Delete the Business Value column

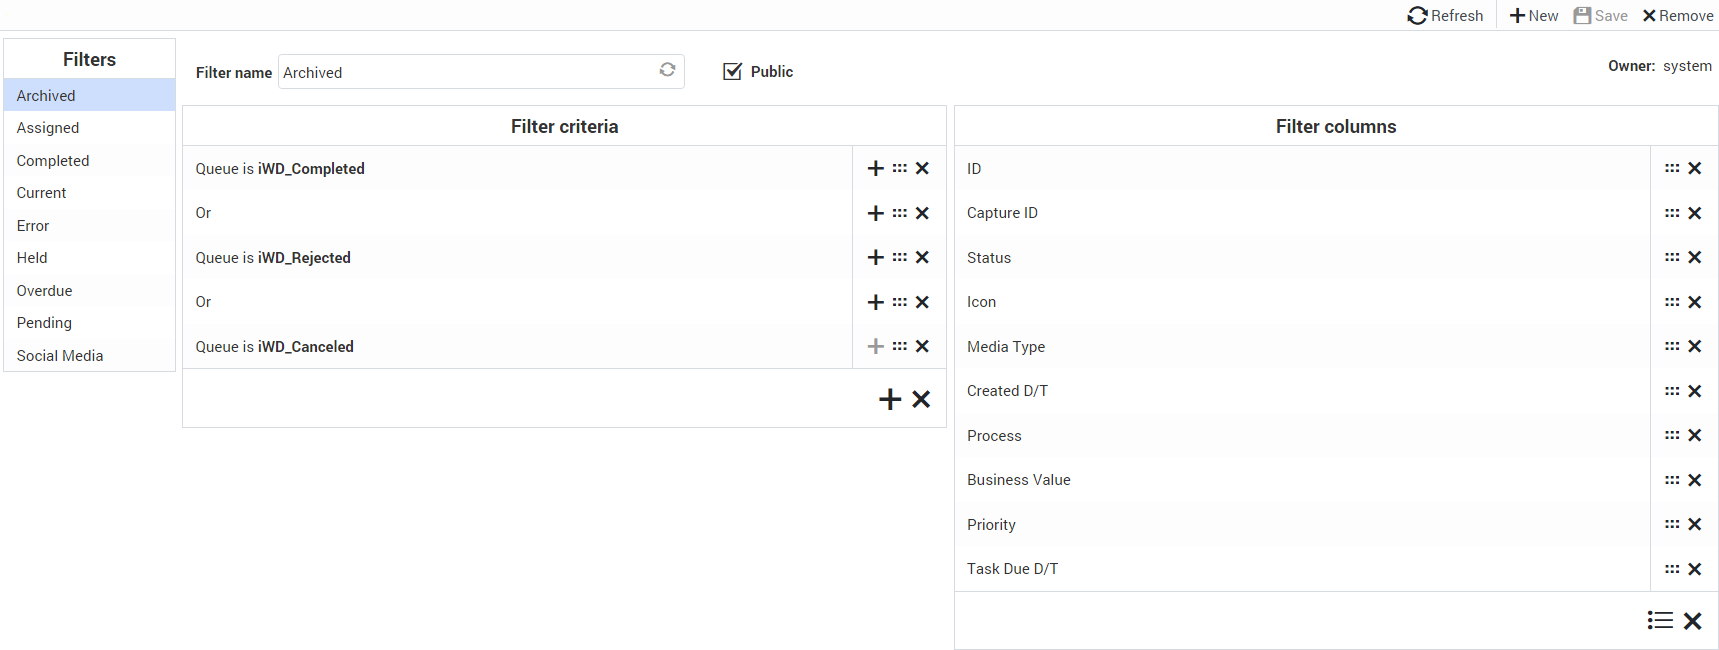tap(1694, 480)
